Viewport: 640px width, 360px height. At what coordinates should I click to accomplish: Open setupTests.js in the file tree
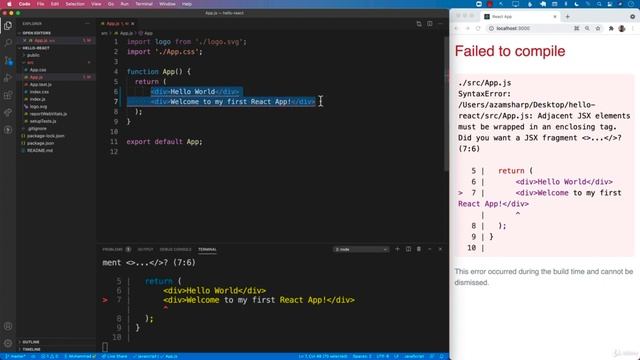tap(43, 121)
